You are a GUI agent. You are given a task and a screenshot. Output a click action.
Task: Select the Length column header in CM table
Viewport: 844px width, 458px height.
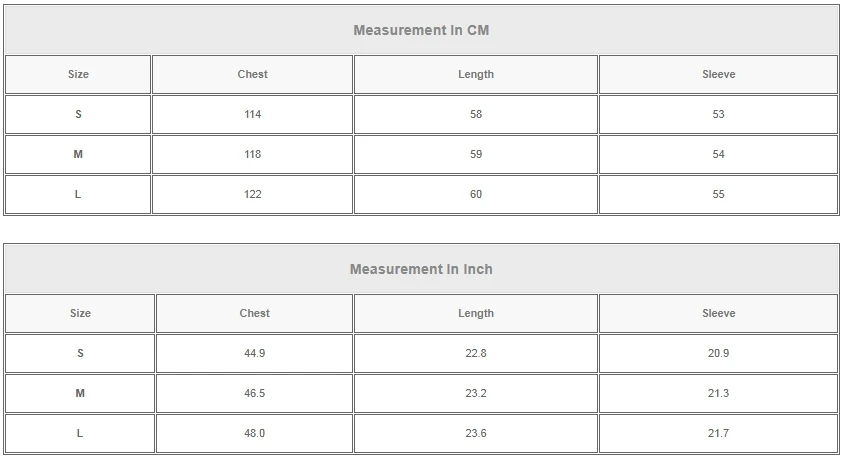pos(476,74)
